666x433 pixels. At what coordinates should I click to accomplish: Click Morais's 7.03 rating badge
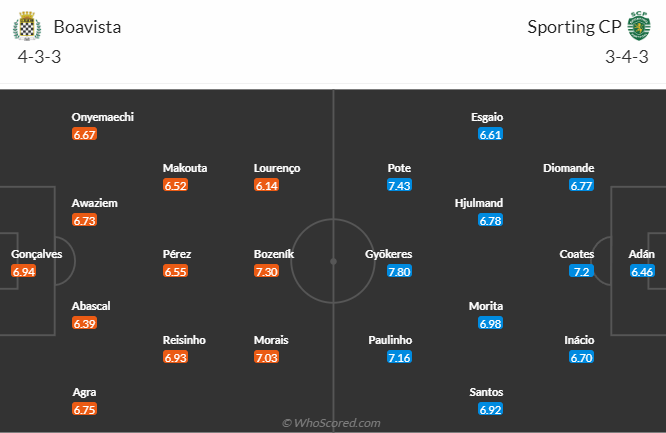click(x=266, y=357)
